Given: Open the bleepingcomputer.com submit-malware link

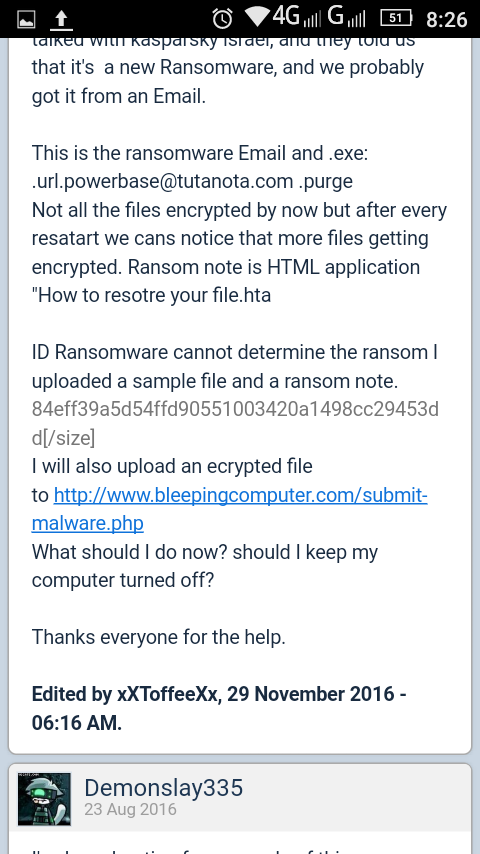Looking at the screenshot, I should [240, 496].
